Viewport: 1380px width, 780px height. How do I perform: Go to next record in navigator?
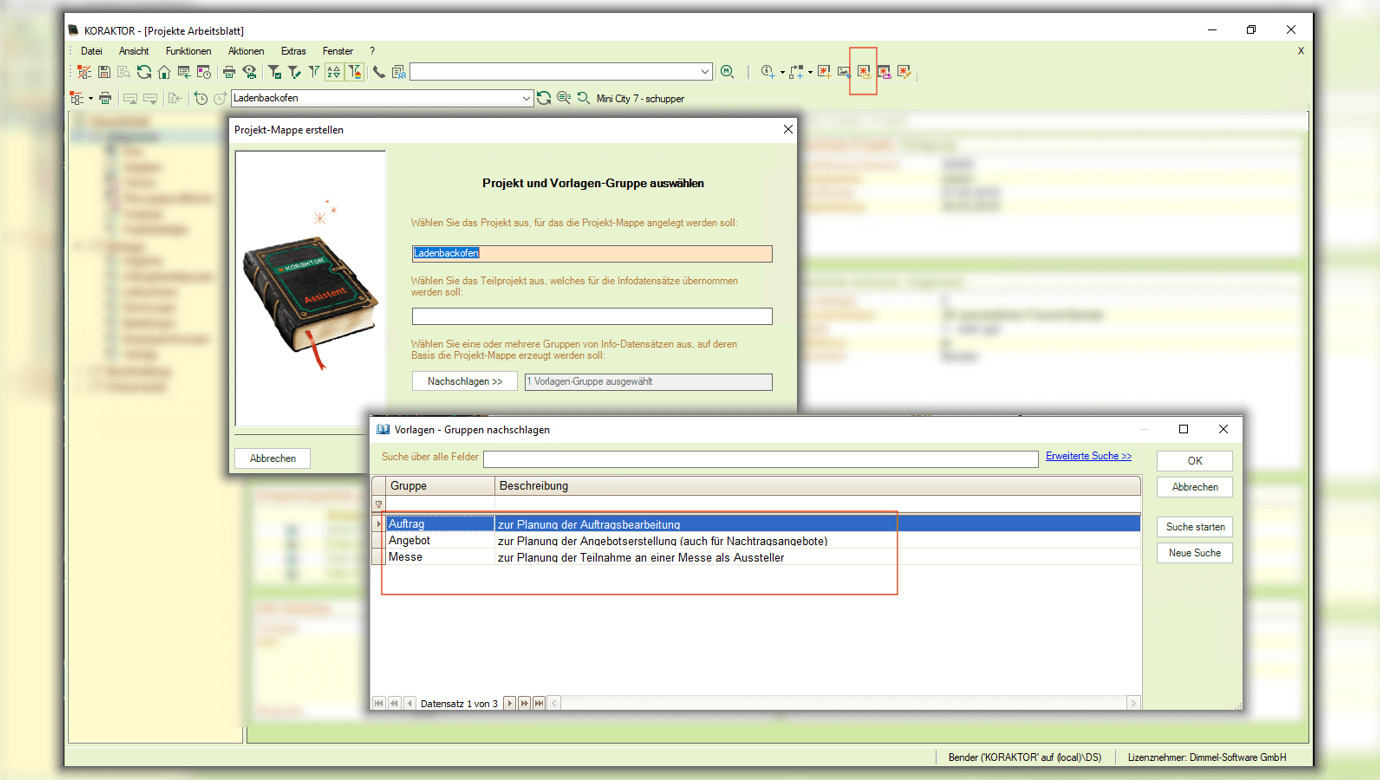(x=509, y=703)
